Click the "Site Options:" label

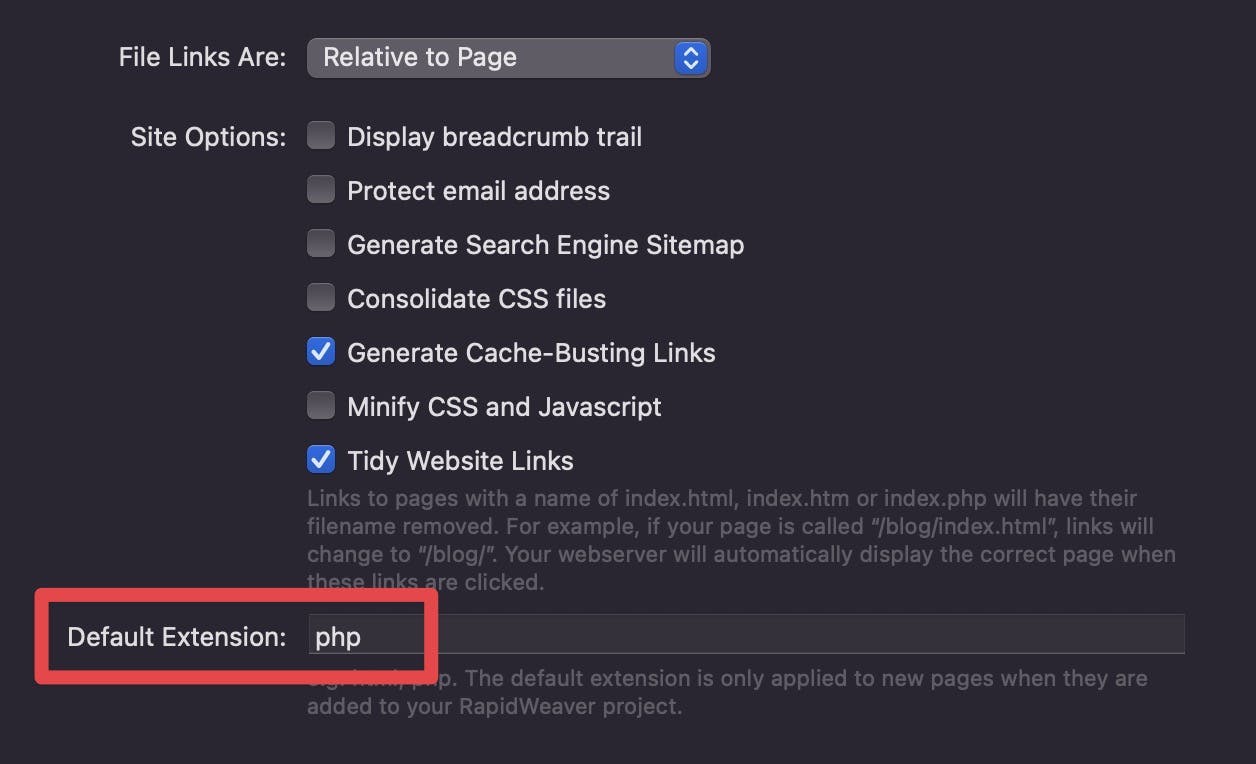point(208,137)
